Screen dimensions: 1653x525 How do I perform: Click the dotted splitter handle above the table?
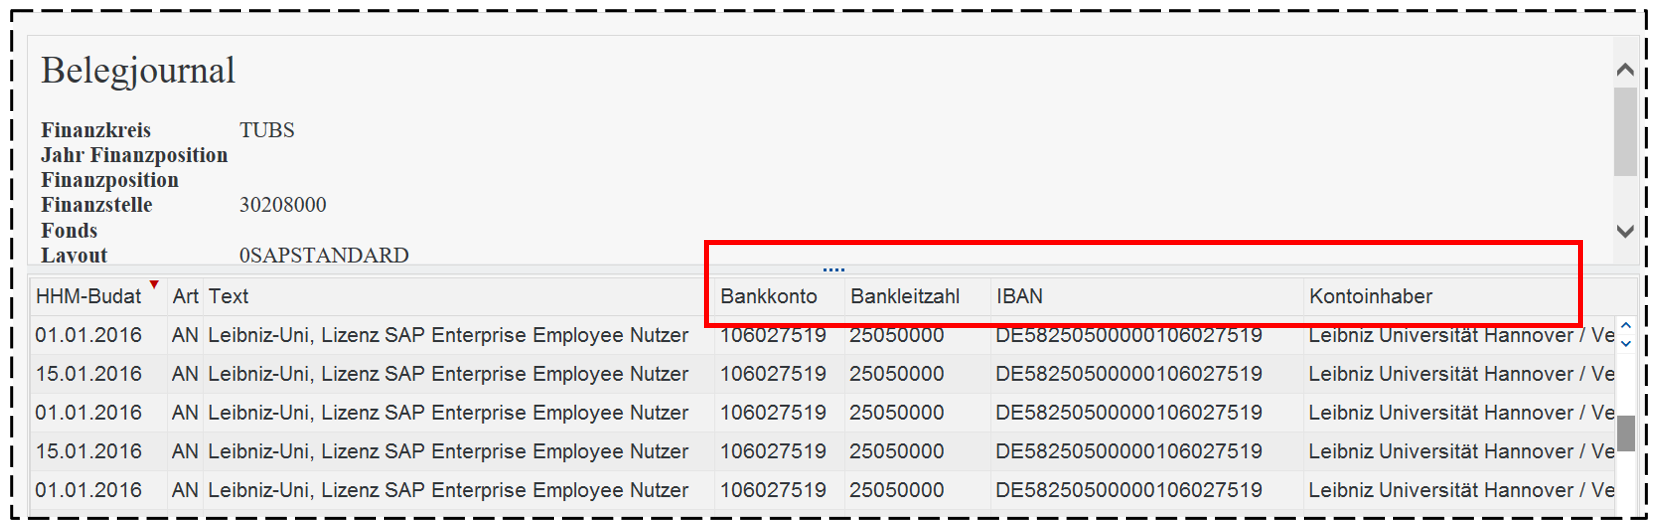coord(833,270)
